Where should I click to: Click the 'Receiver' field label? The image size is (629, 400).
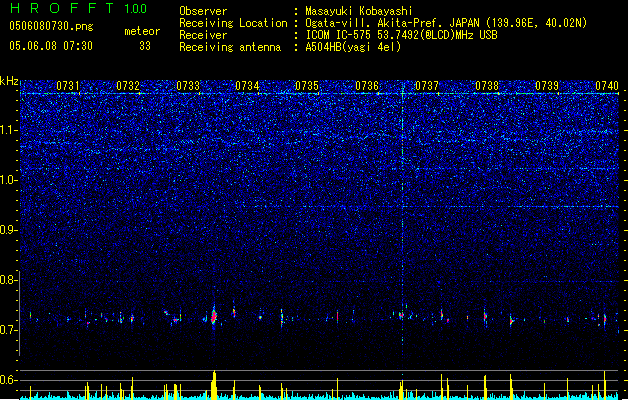tap(203, 35)
